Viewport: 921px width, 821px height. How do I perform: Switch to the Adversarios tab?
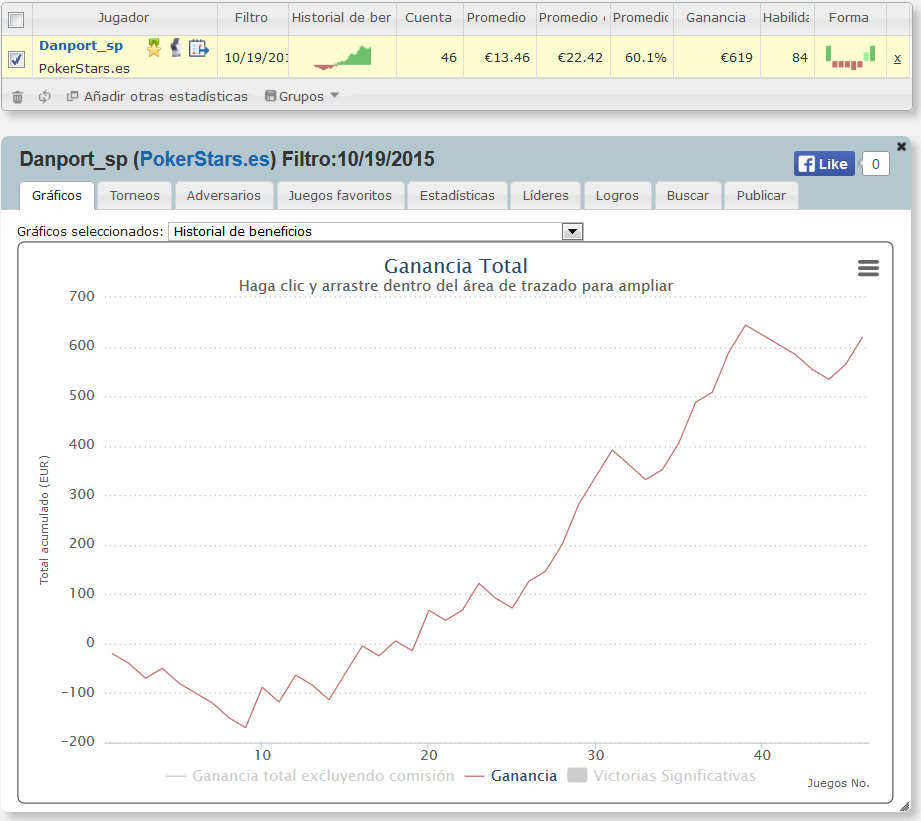[x=224, y=196]
